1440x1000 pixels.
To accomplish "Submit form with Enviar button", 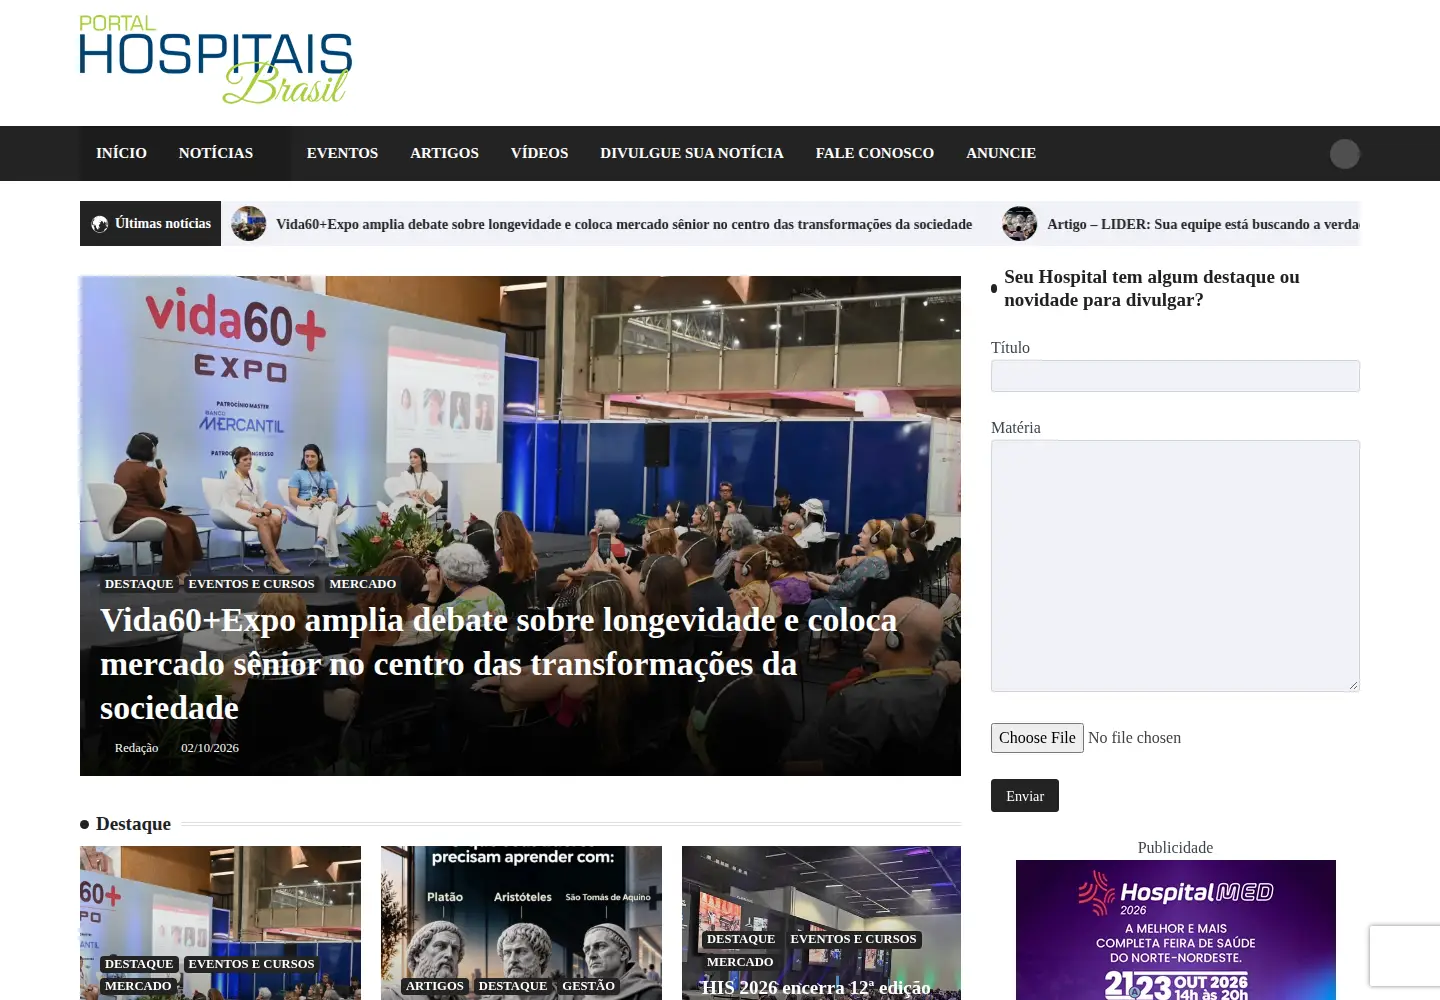I will [x=1025, y=796].
